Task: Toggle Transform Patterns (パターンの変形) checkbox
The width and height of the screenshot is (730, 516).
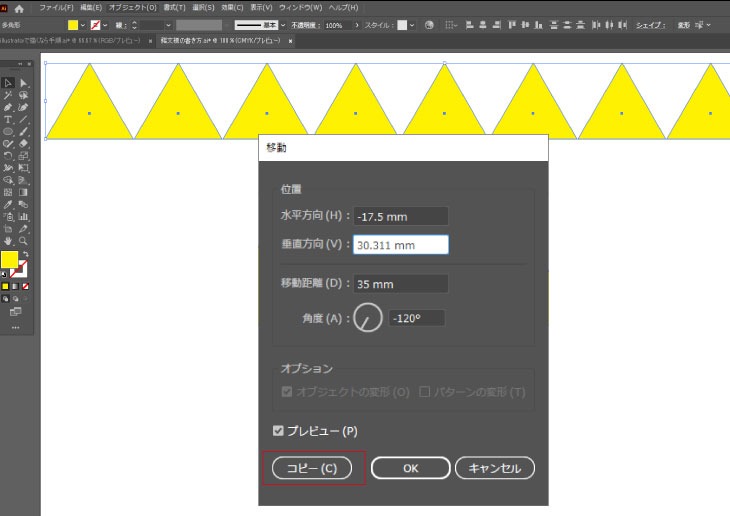Action: [x=425, y=392]
